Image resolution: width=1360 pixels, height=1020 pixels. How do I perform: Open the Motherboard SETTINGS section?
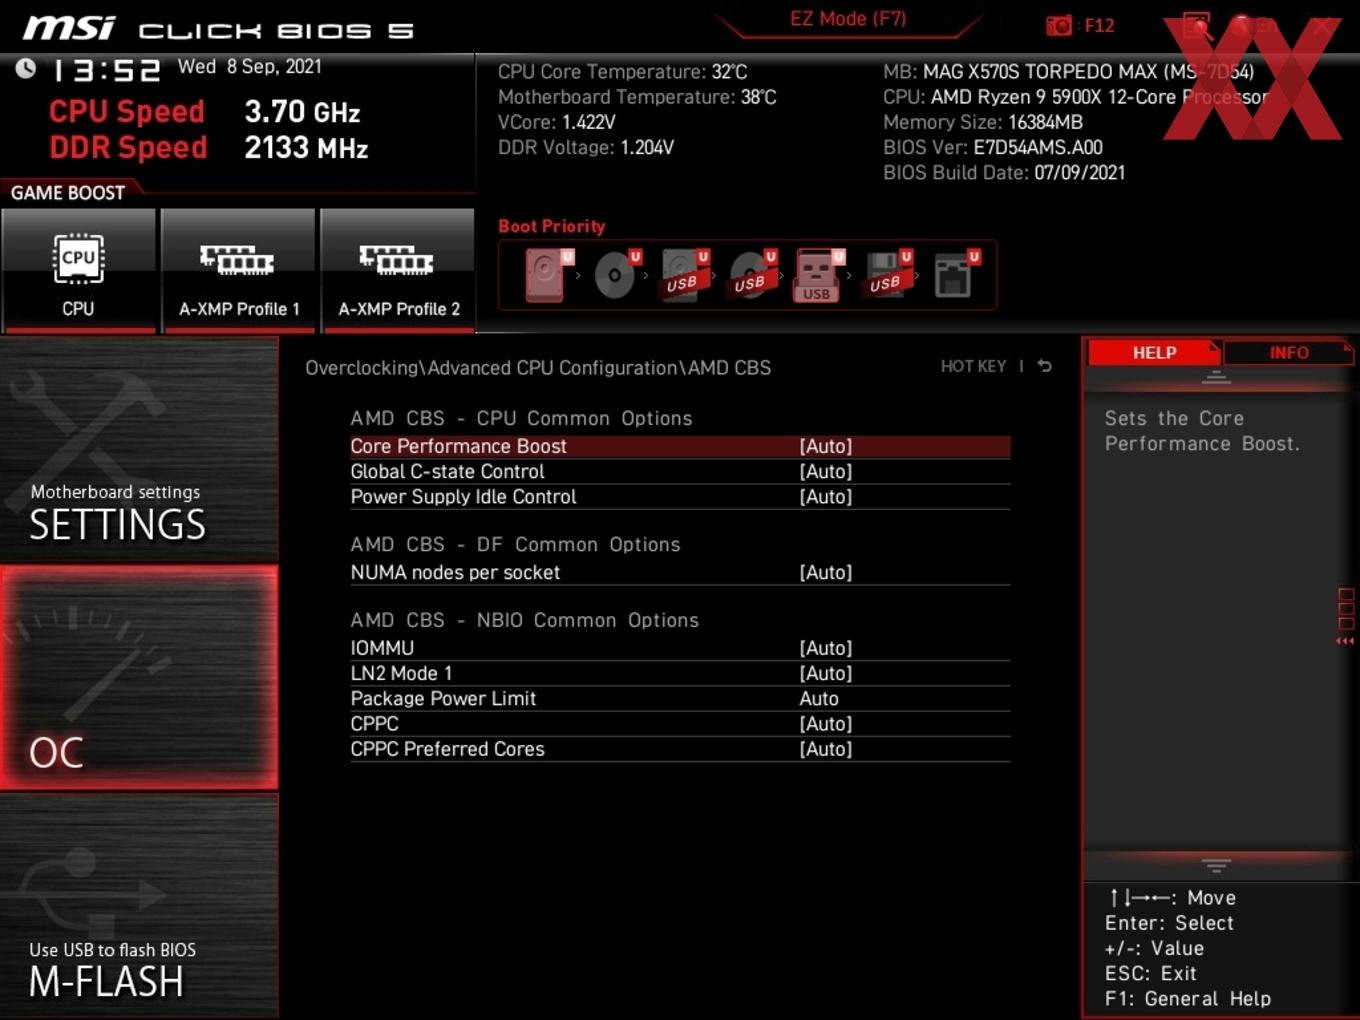[x=139, y=449]
